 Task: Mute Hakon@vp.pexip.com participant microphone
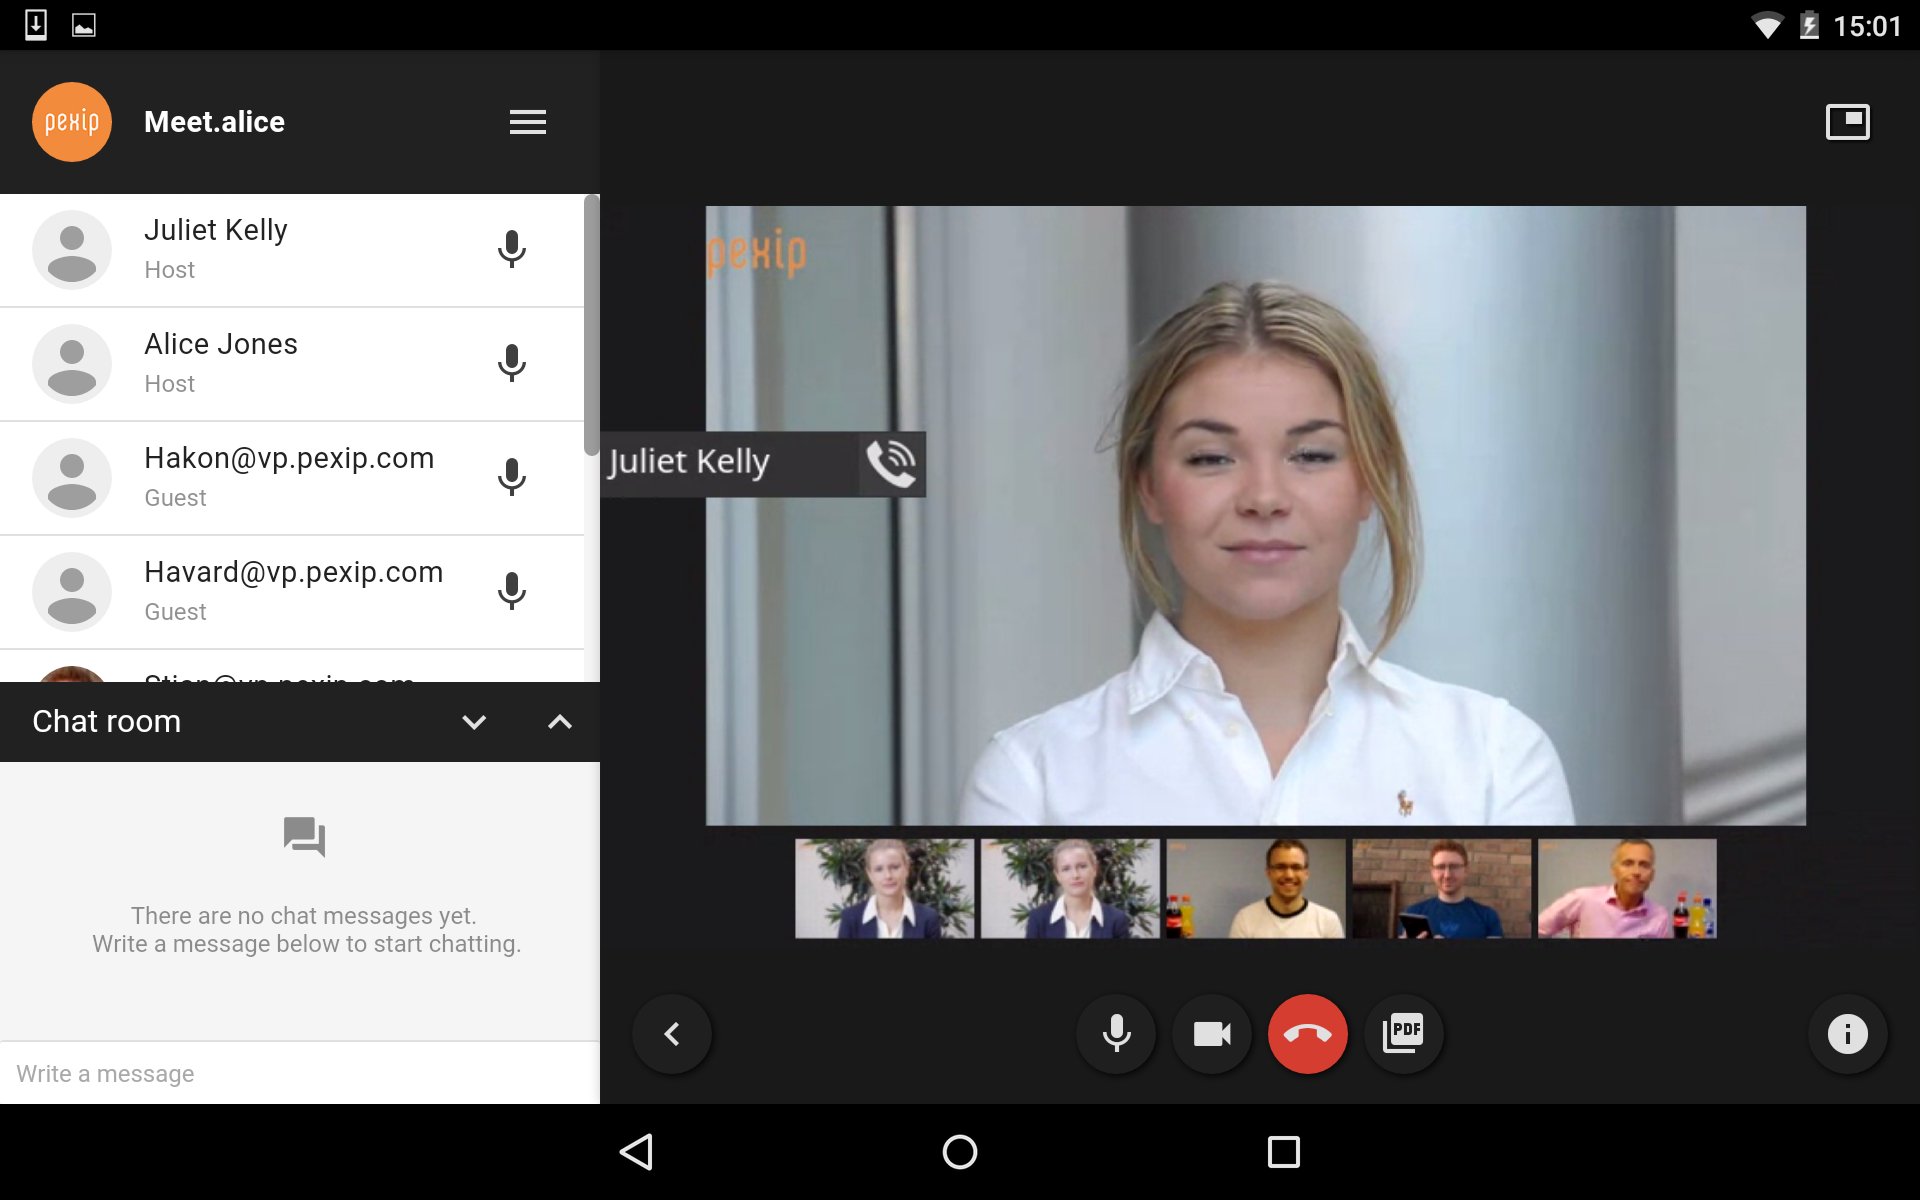tap(511, 477)
